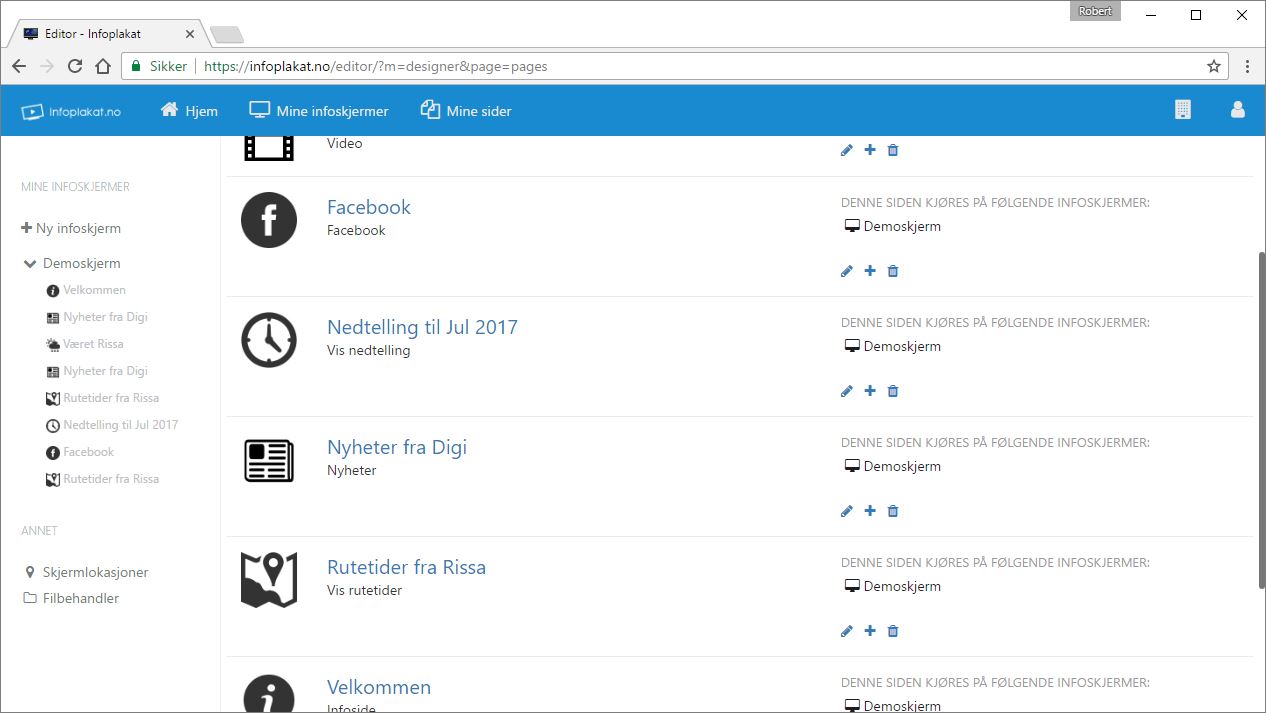The height and width of the screenshot is (713, 1266).
Task: Open Mine sider in the top navigation
Action: 466,111
